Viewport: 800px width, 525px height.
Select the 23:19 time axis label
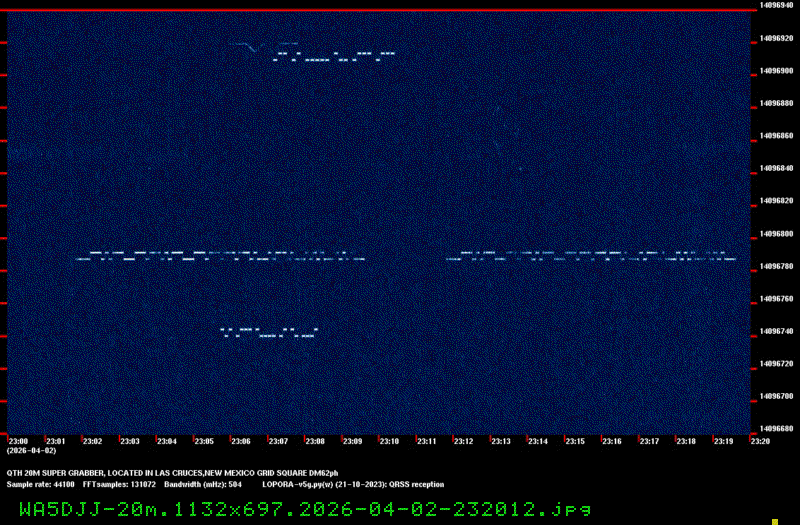pyautogui.click(x=723, y=441)
